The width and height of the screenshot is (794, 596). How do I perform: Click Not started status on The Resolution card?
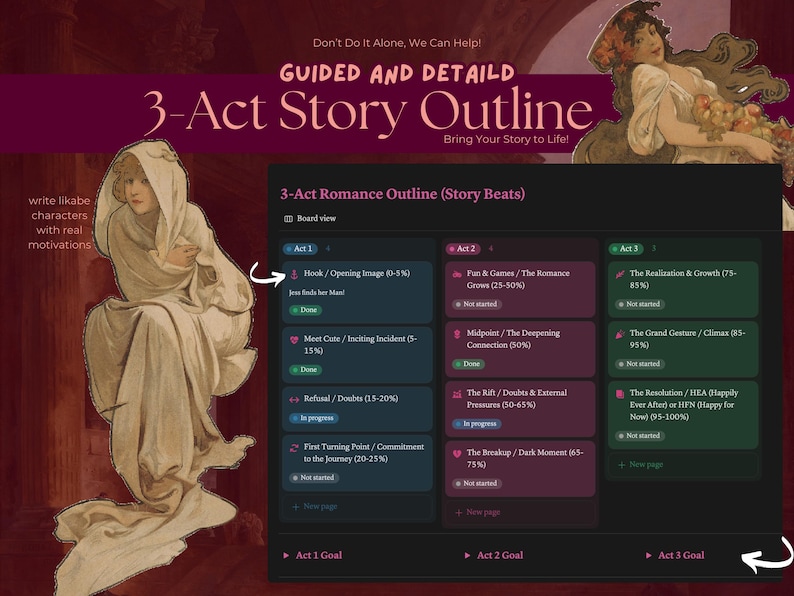(x=640, y=436)
